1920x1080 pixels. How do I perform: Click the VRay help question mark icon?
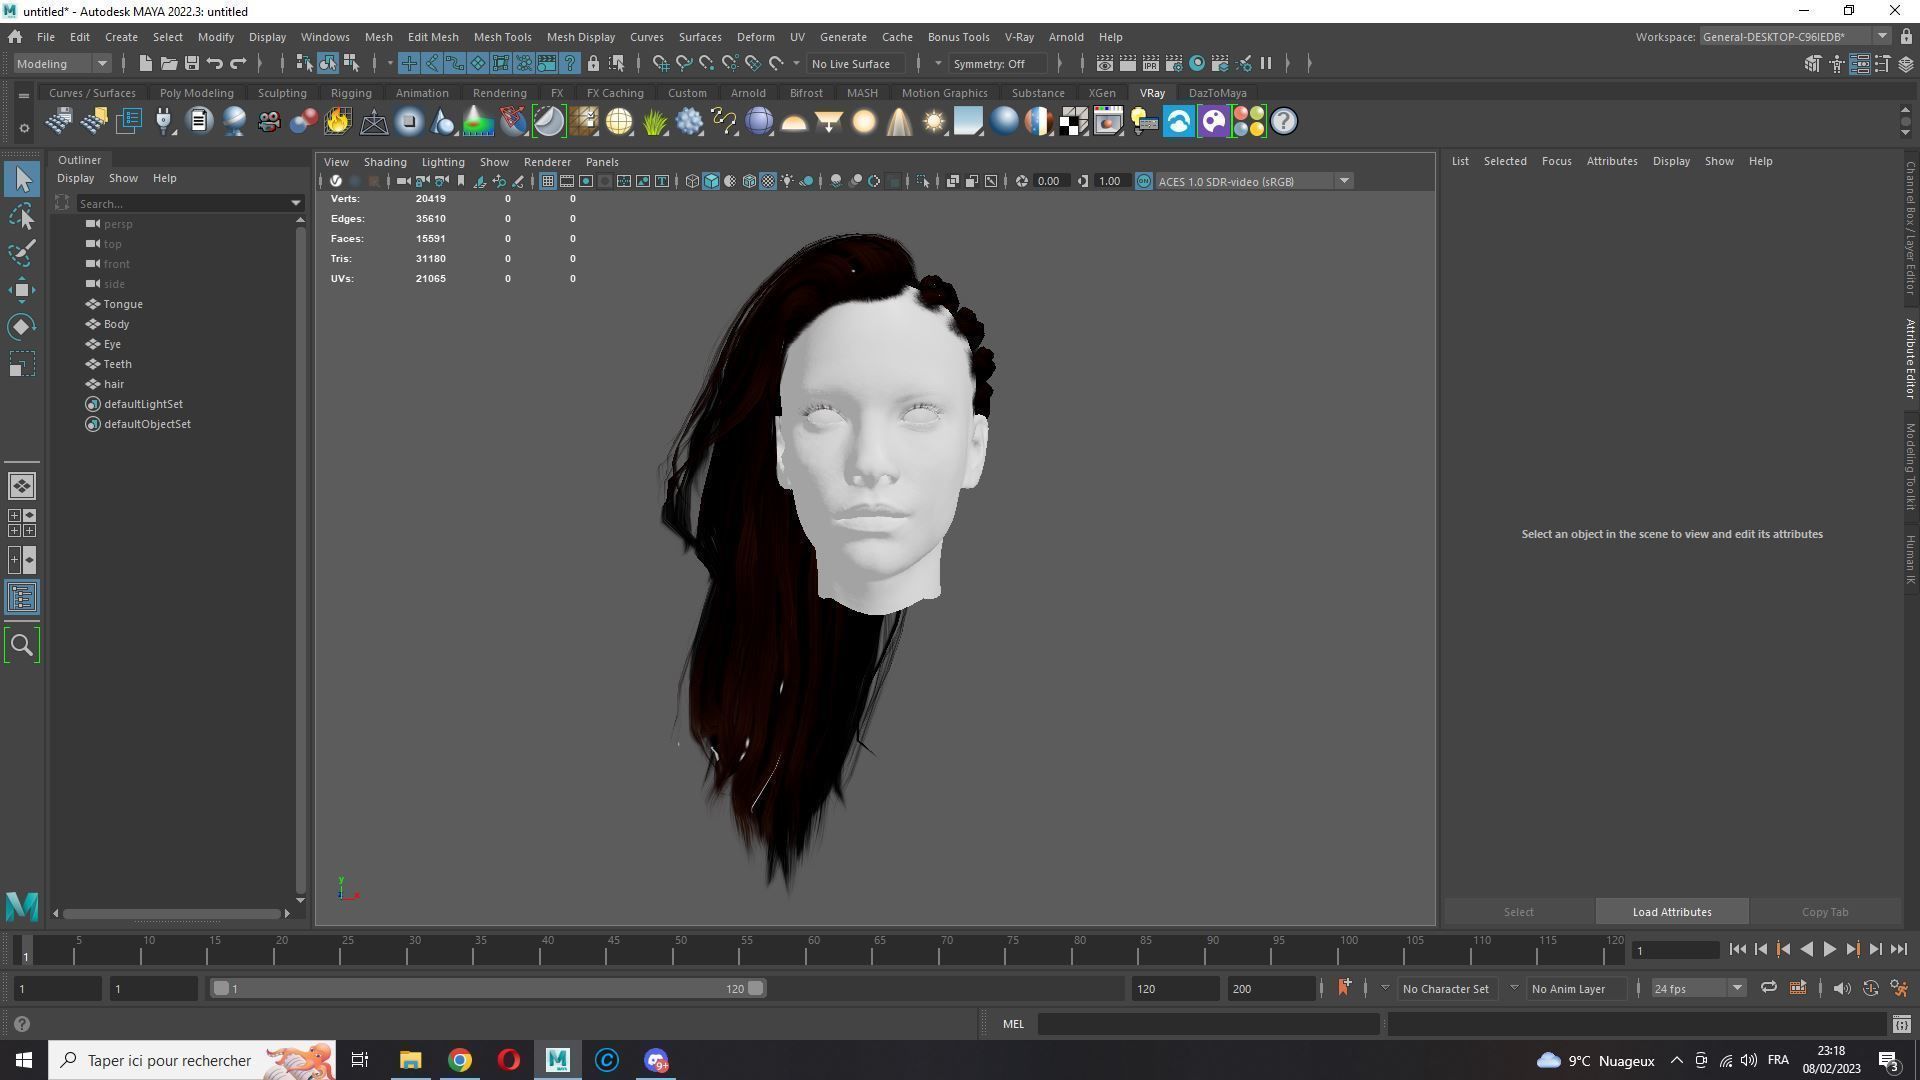[x=1284, y=122]
